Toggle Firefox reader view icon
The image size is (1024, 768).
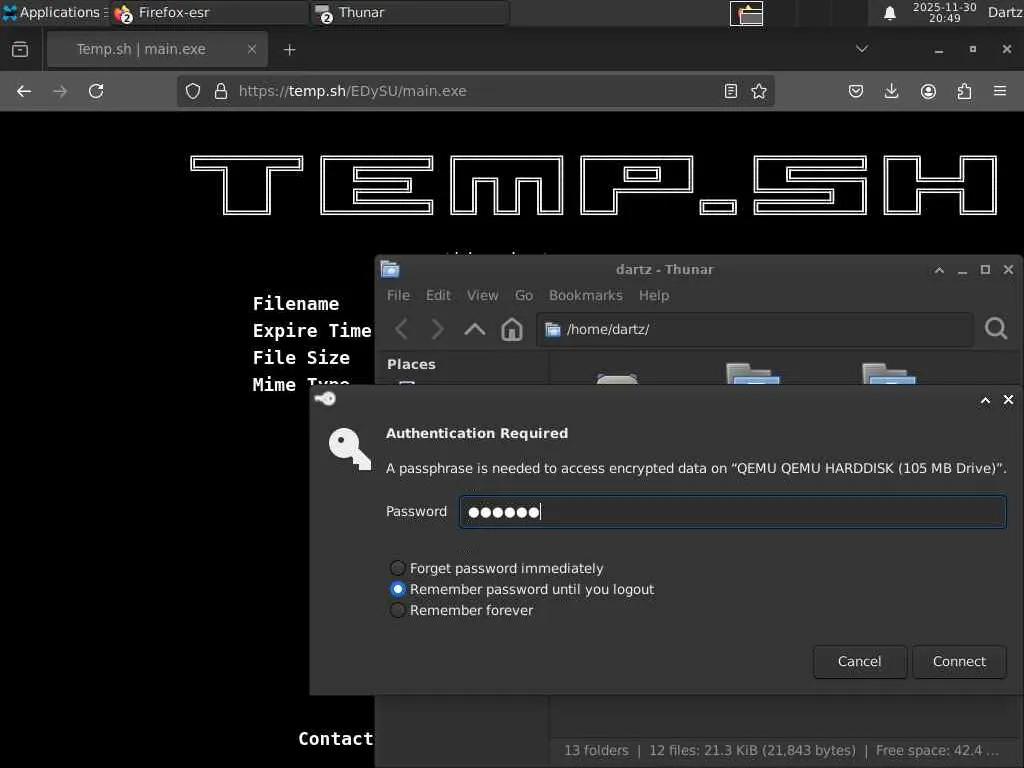[x=731, y=91]
